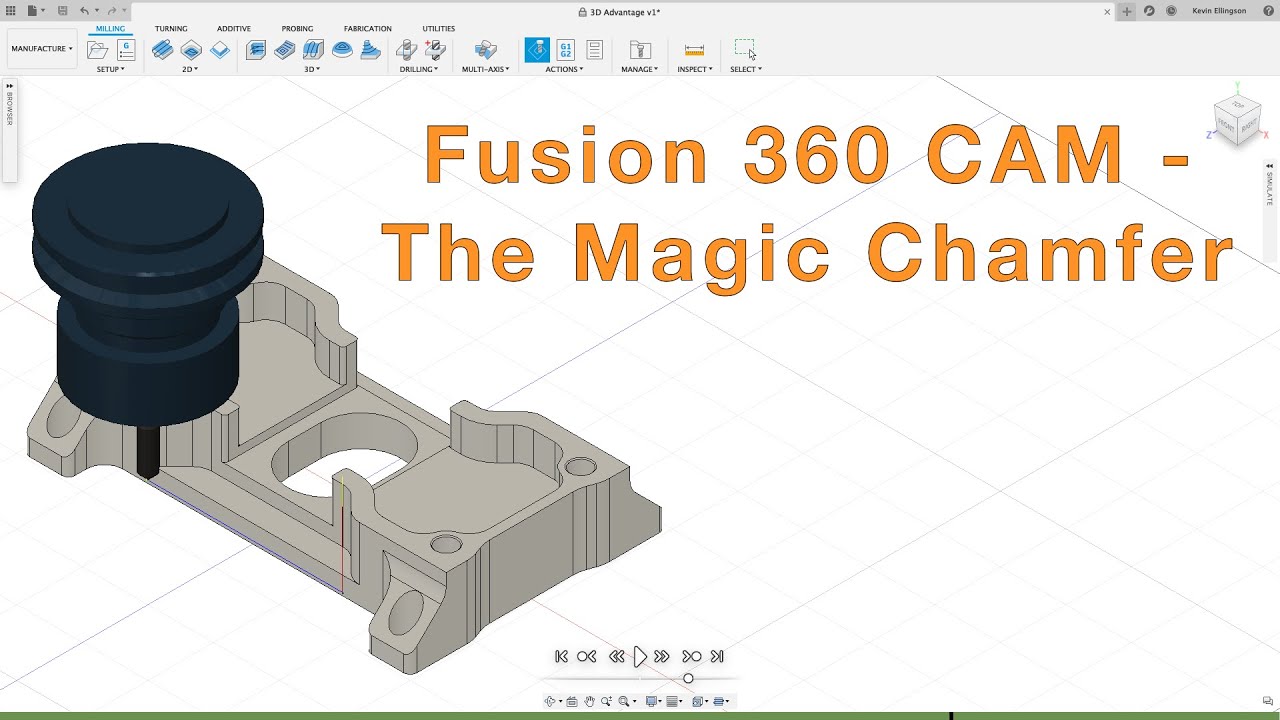Add a new document tab with plus
Screen dimensions: 1280x720
click(1127, 11)
